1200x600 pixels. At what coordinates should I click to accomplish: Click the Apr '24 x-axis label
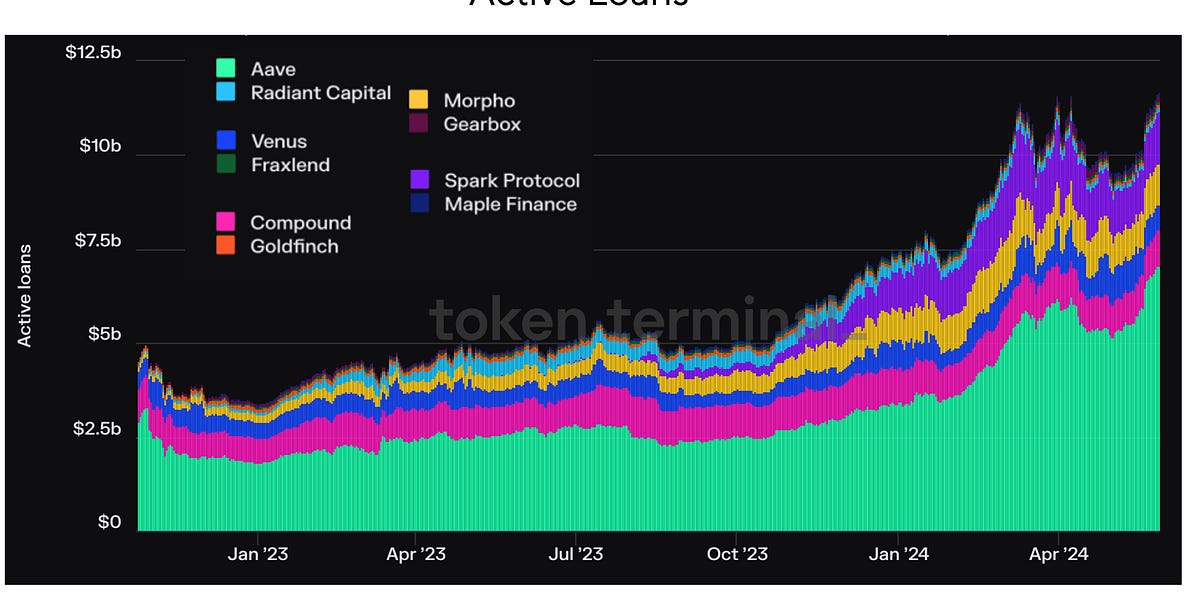click(x=1058, y=553)
